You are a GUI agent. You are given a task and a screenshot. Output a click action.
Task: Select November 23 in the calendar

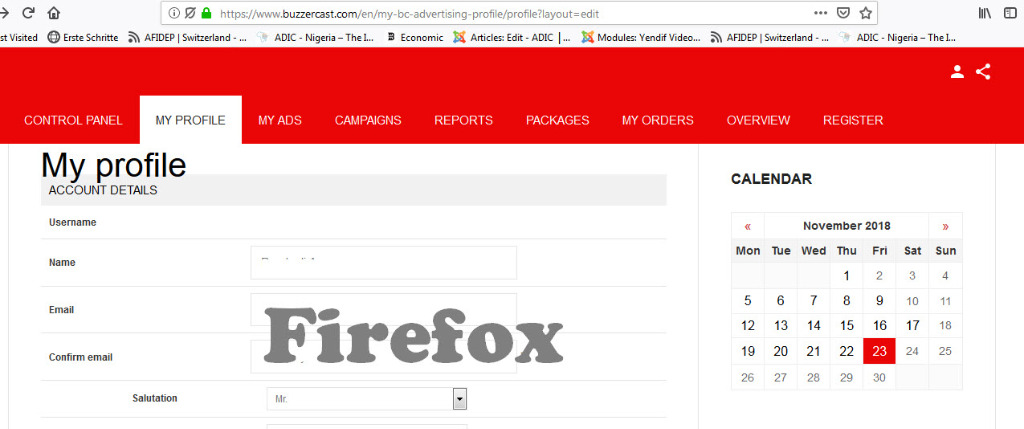click(x=879, y=351)
